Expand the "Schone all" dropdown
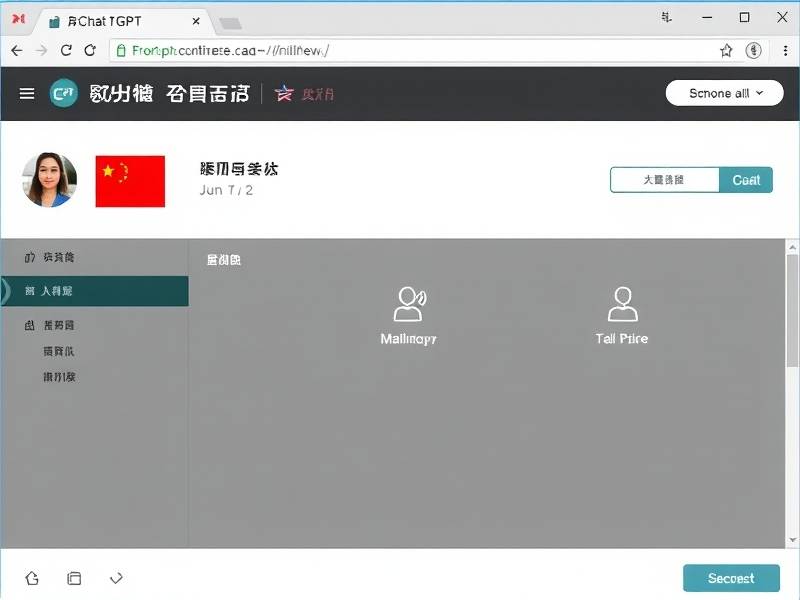 (x=725, y=93)
